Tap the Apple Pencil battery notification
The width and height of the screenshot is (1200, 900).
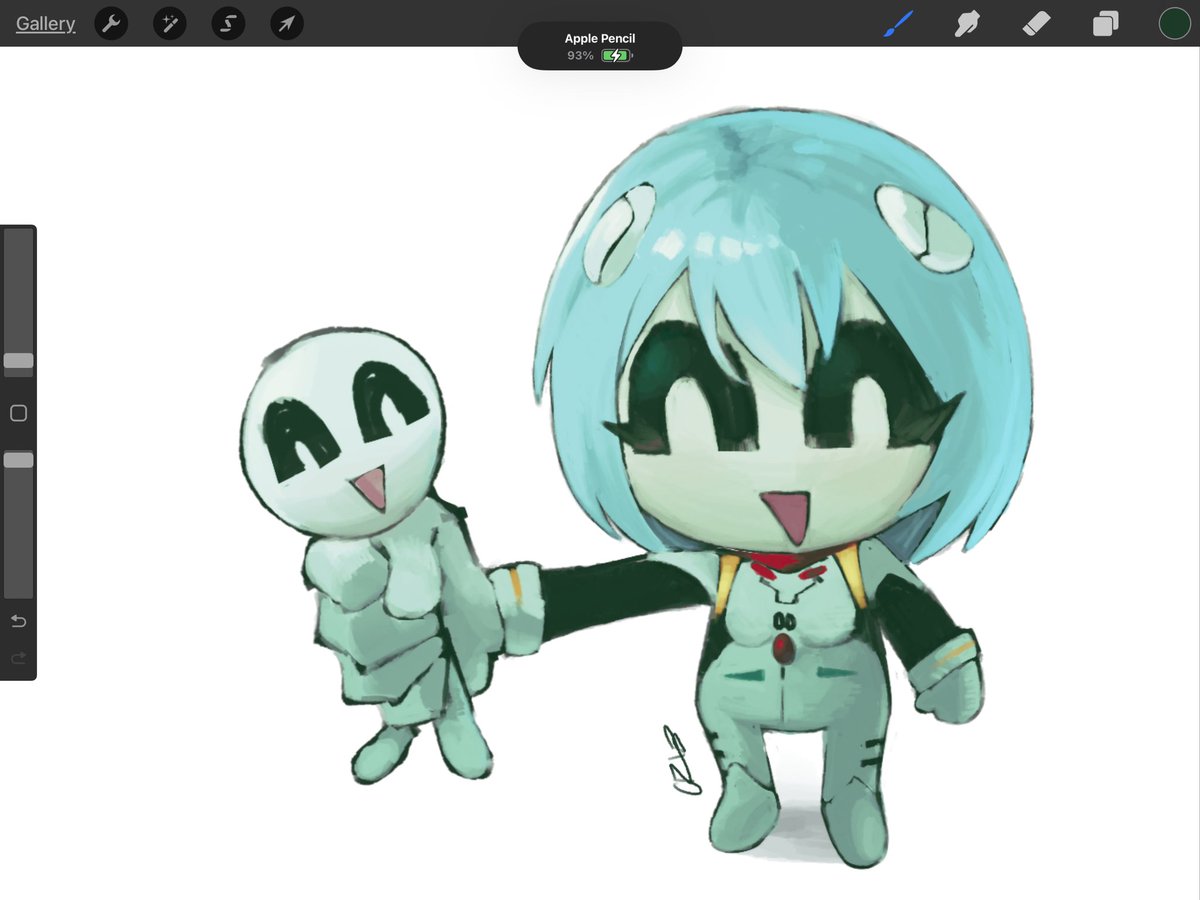pyautogui.click(x=600, y=46)
